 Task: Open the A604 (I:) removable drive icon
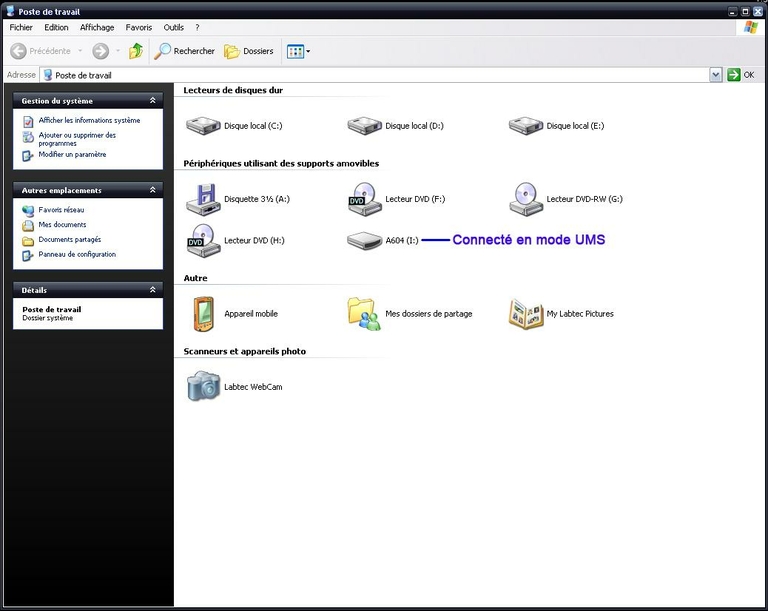click(364, 240)
